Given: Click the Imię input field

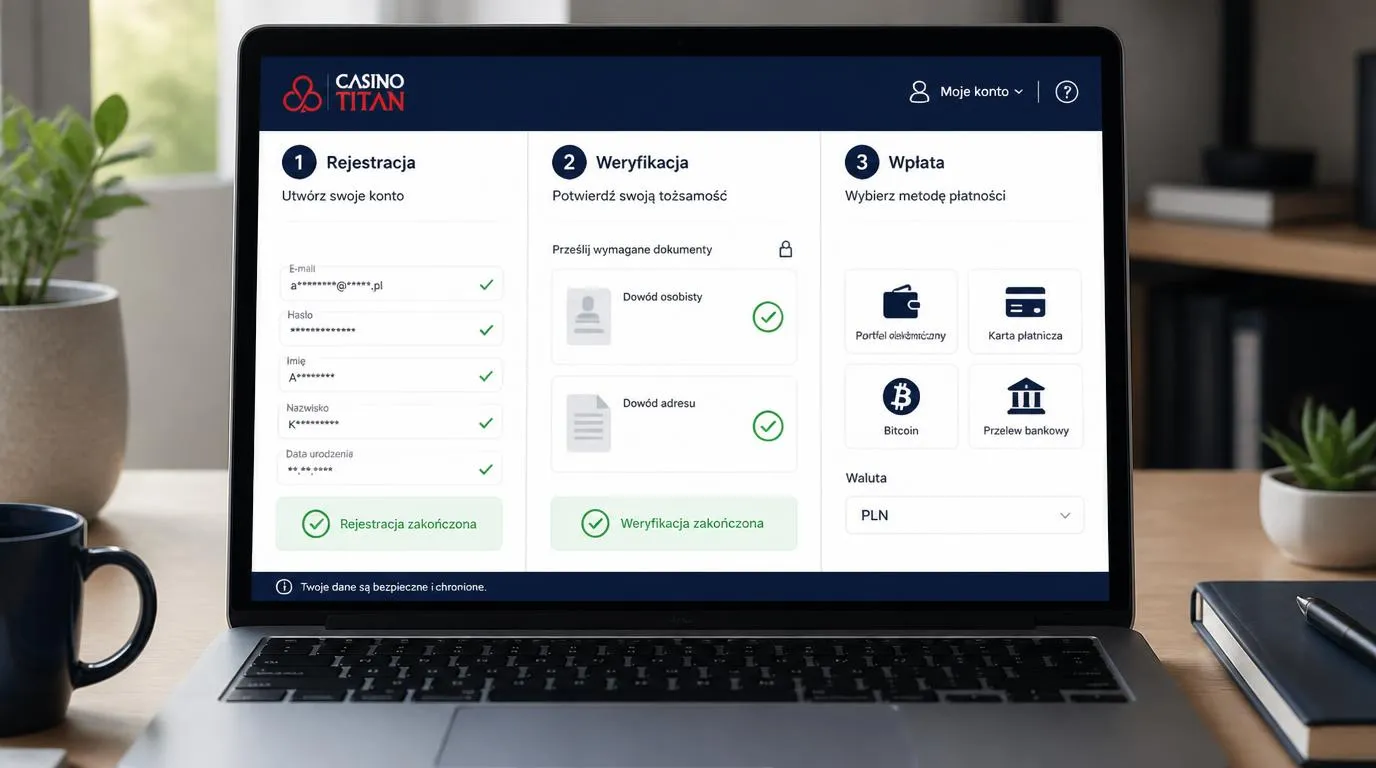Looking at the screenshot, I should [390, 375].
